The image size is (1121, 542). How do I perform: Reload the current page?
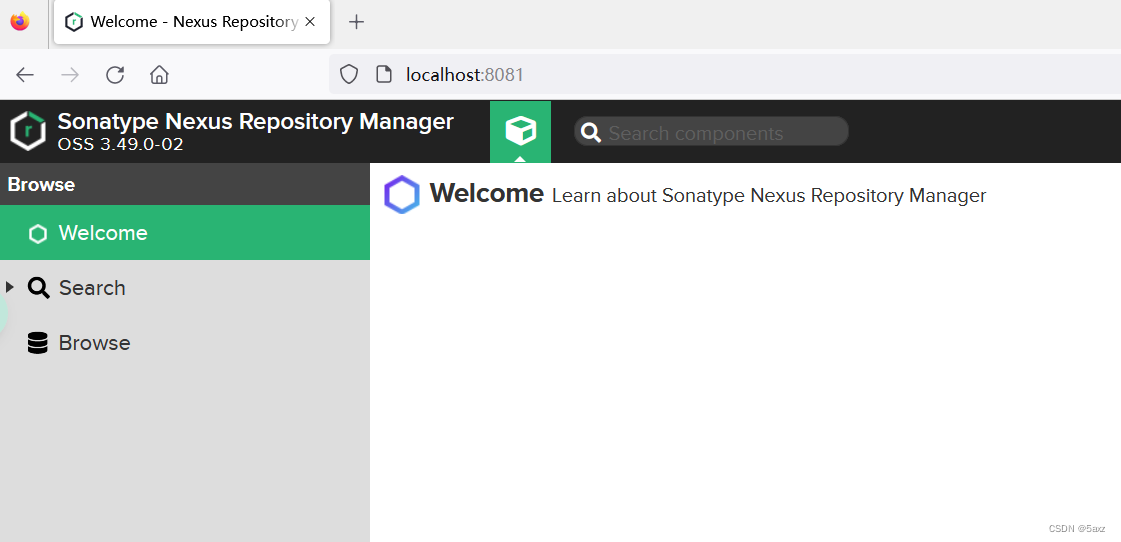[115, 75]
